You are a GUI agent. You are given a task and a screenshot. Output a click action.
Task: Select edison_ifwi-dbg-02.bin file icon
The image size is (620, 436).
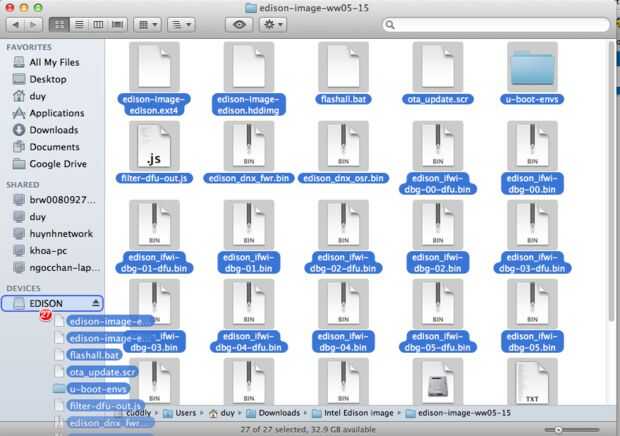(x=438, y=225)
